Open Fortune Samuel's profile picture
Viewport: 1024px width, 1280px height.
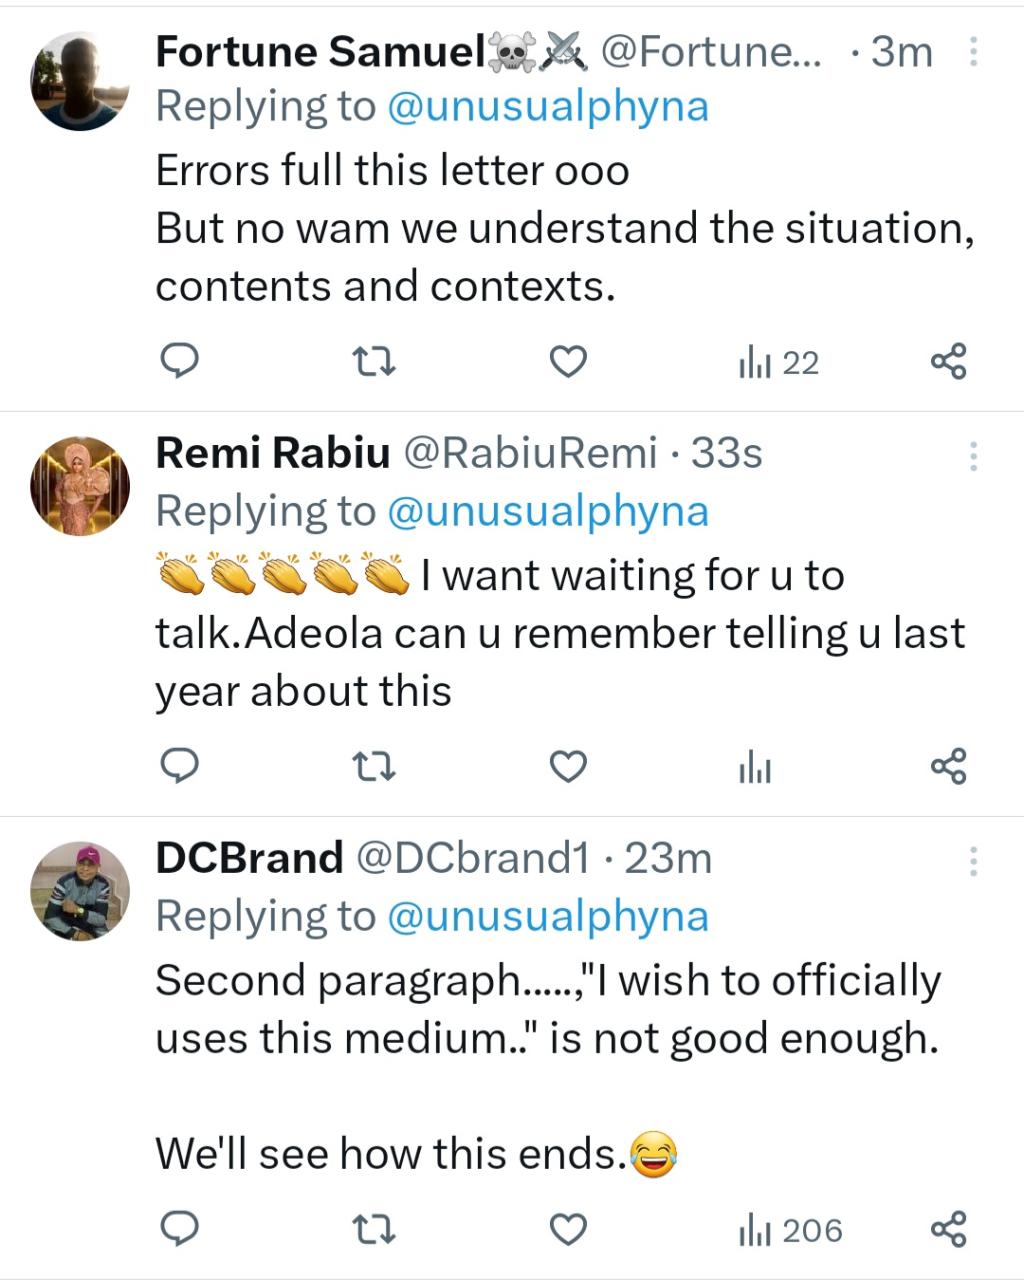point(80,79)
